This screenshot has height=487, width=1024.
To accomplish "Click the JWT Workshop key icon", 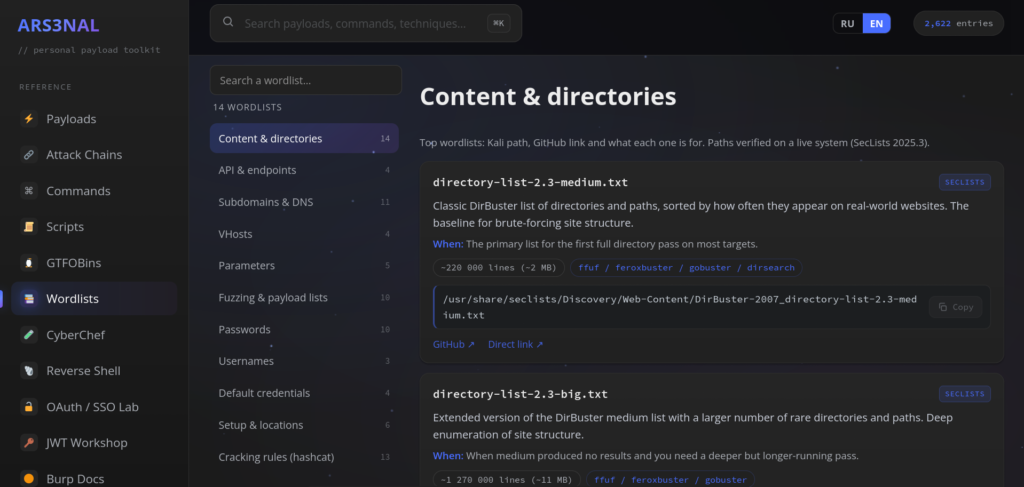I will pyautogui.click(x=28, y=443).
